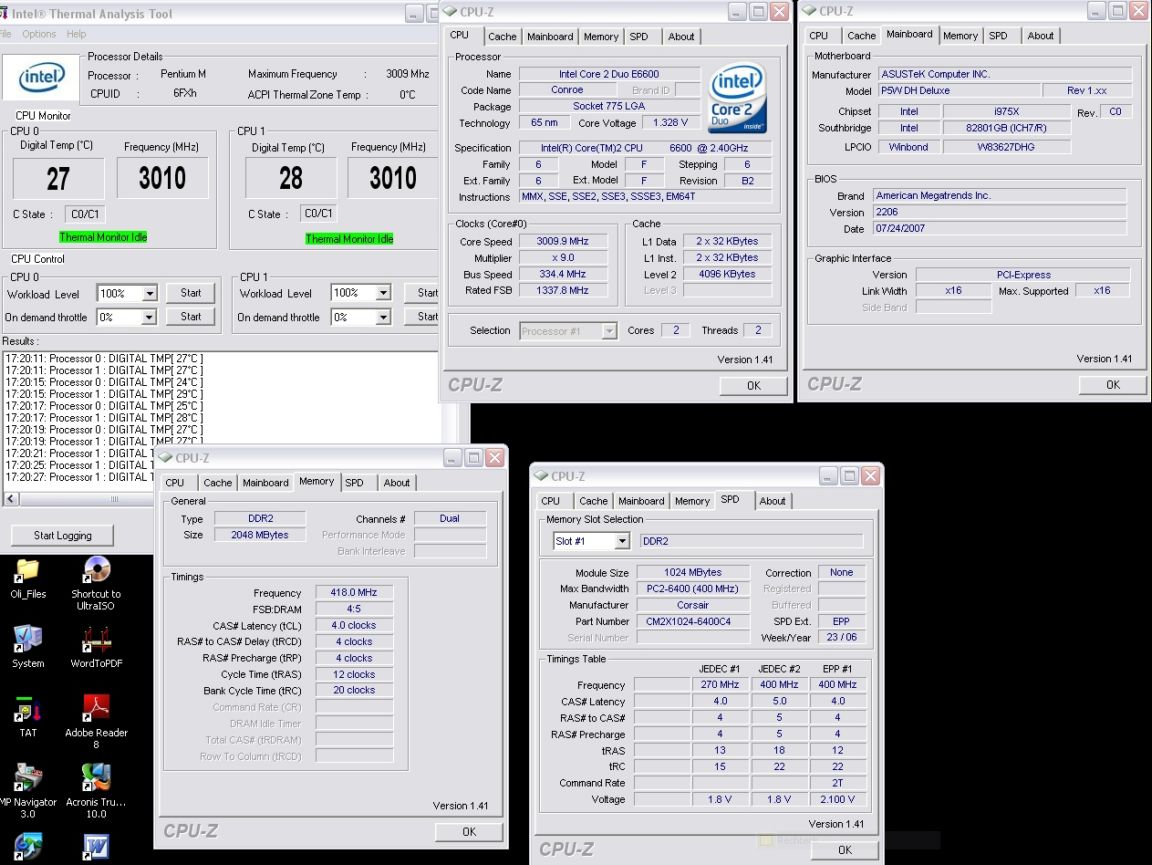Open the Oli_Files desktop folder icon
The height and width of the screenshot is (865, 1152).
coord(27,578)
